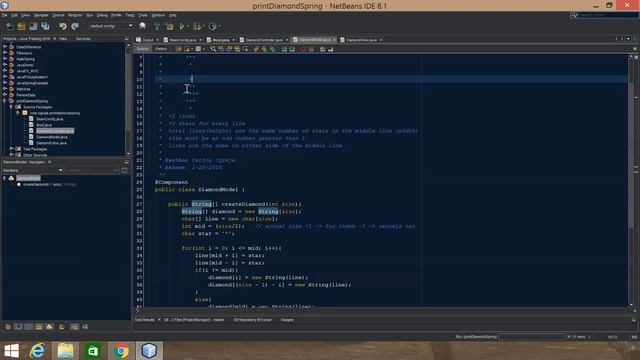Click the Redo arrow icon
Screen dimensions: 640x360
pyautogui.click(x=75, y=27)
